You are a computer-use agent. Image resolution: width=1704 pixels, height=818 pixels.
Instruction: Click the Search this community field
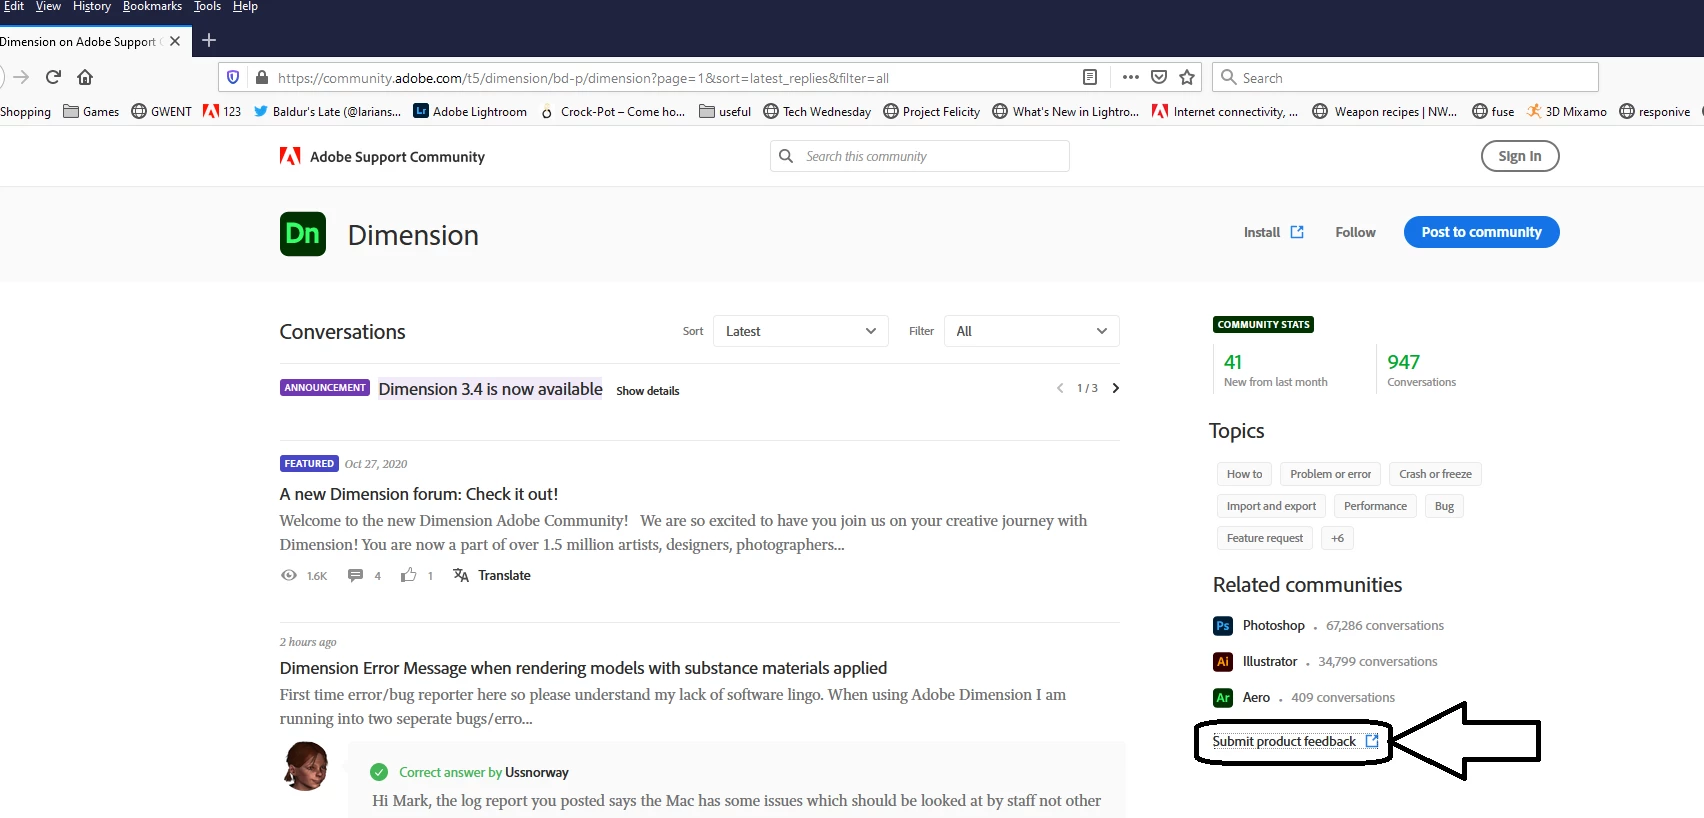pyautogui.click(x=920, y=156)
